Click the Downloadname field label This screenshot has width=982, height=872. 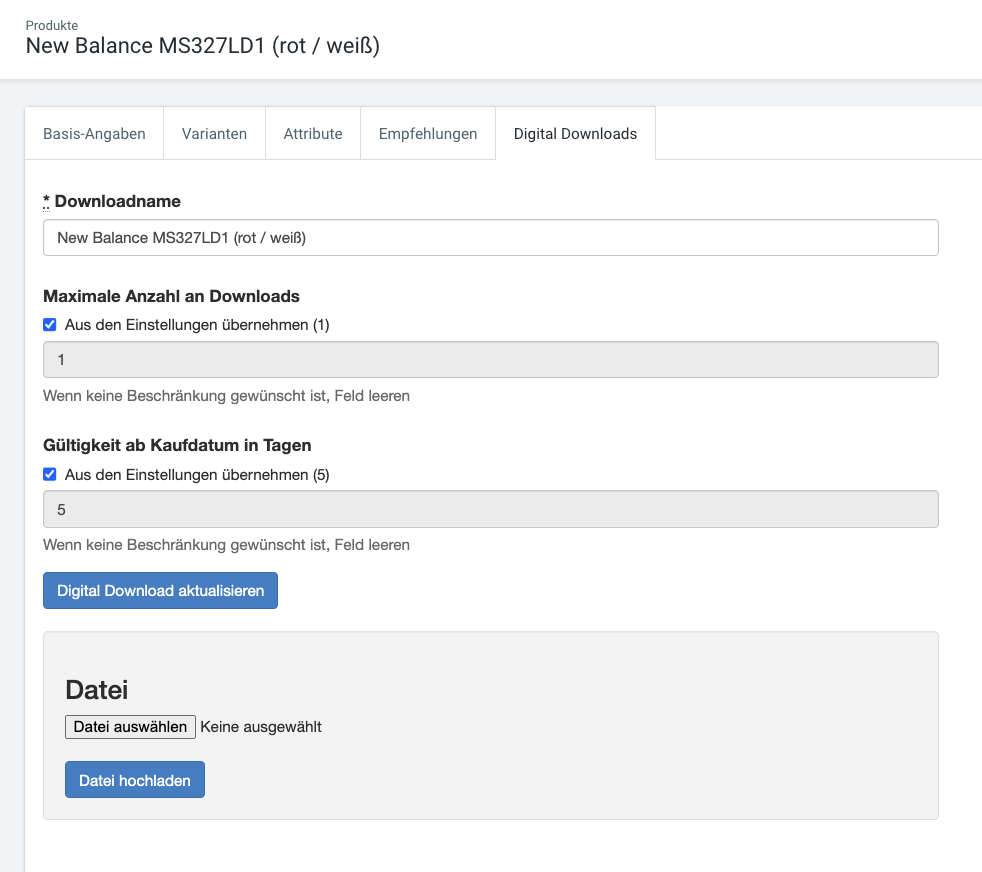pyautogui.click(x=112, y=201)
